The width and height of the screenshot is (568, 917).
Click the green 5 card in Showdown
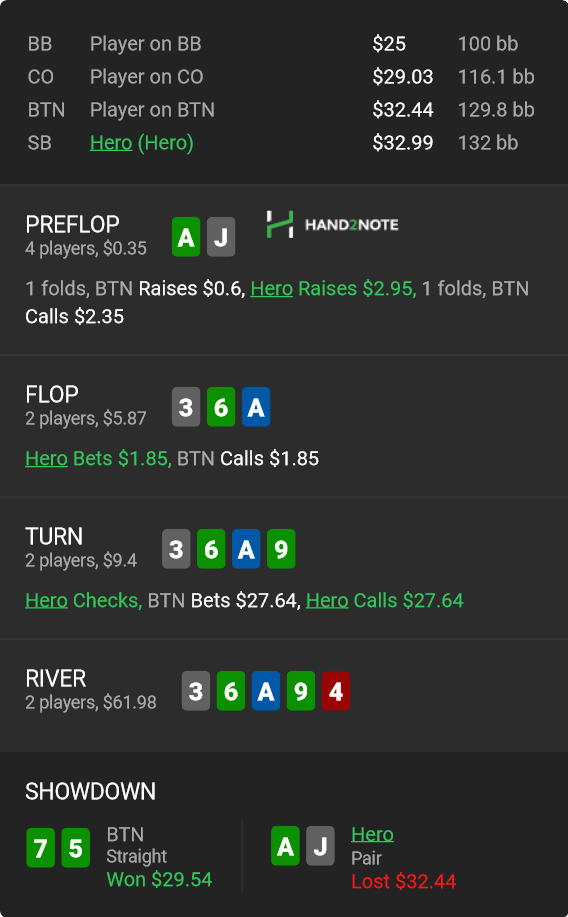tap(75, 847)
